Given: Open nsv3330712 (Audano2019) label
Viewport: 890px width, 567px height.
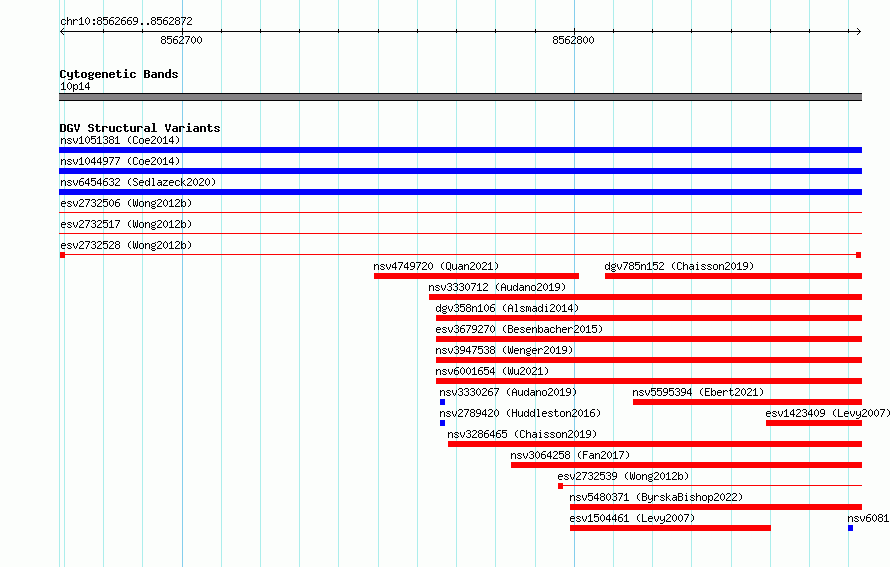Looking at the screenshot, I should coord(497,287).
